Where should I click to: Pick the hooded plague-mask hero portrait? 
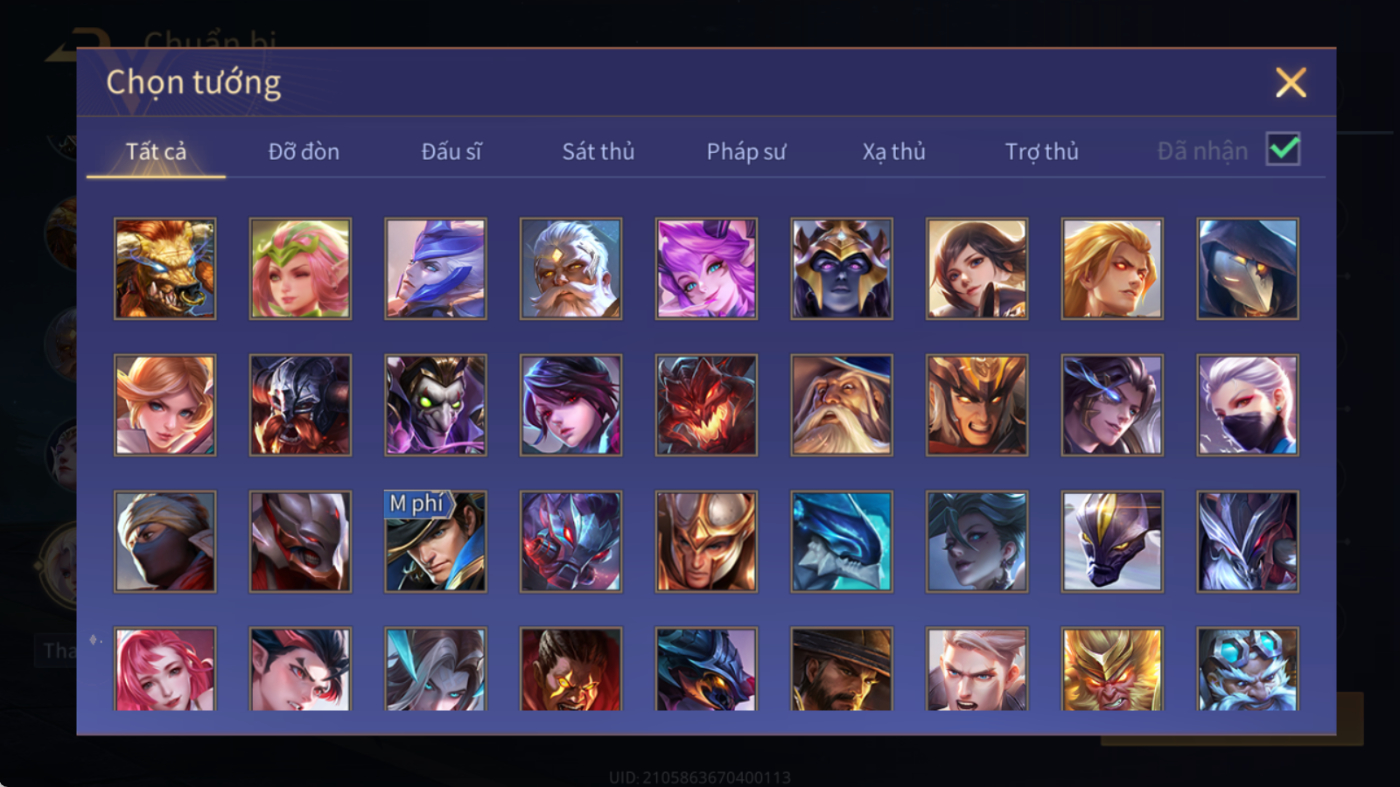[1248, 269]
